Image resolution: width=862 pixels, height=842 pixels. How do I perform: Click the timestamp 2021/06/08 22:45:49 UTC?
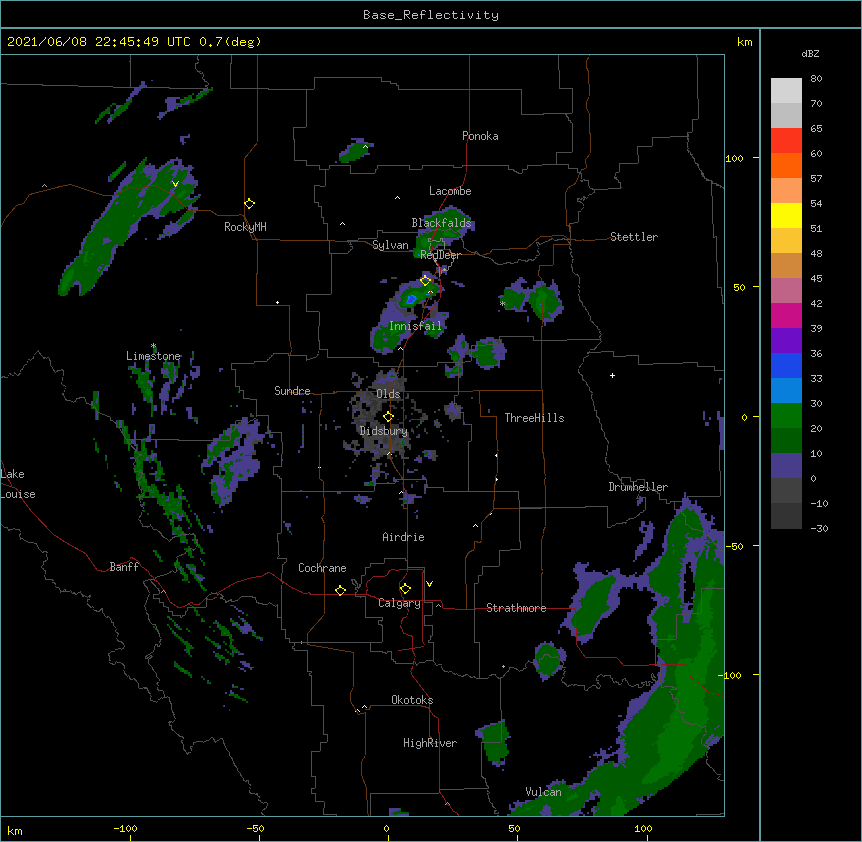(99, 42)
